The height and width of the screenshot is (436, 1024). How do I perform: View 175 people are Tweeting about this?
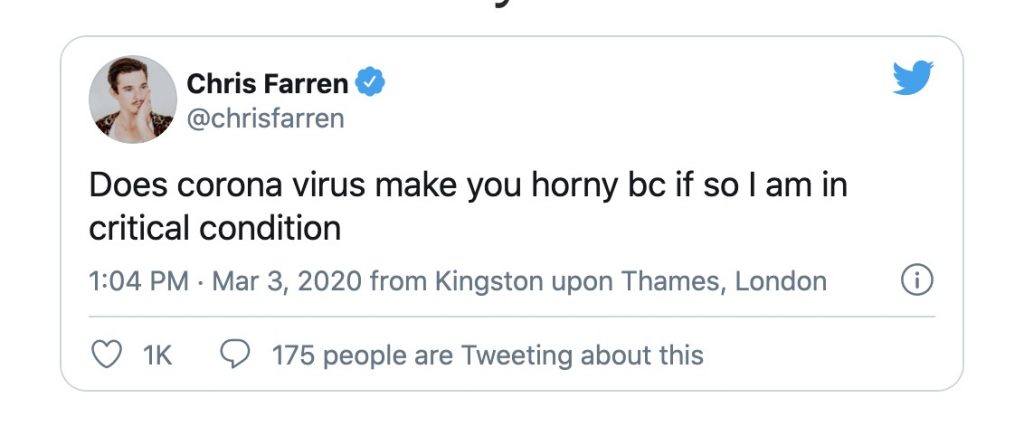[x=487, y=355]
